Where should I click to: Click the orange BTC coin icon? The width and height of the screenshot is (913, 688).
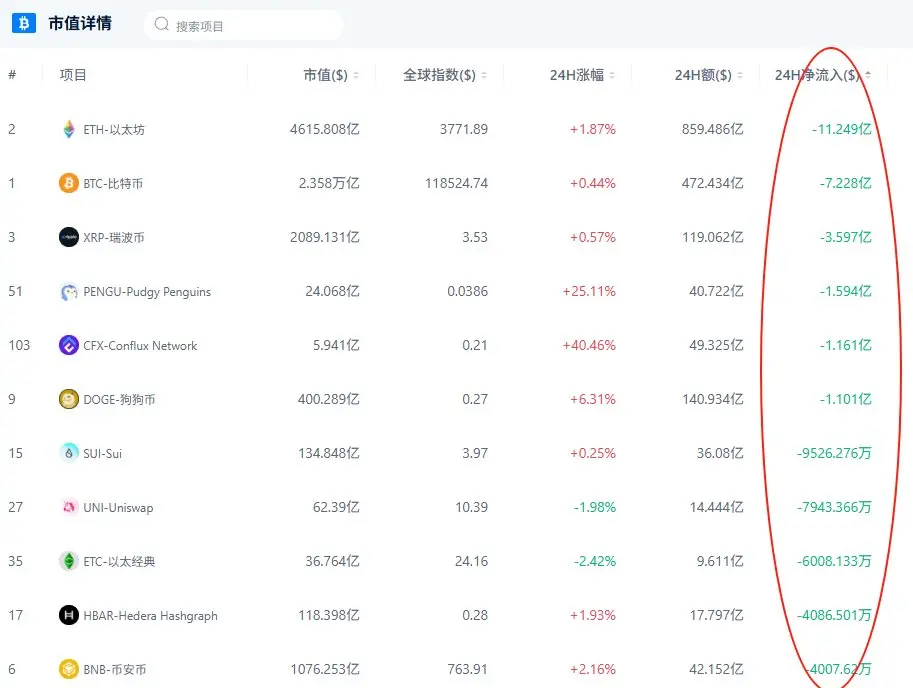point(69,183)
